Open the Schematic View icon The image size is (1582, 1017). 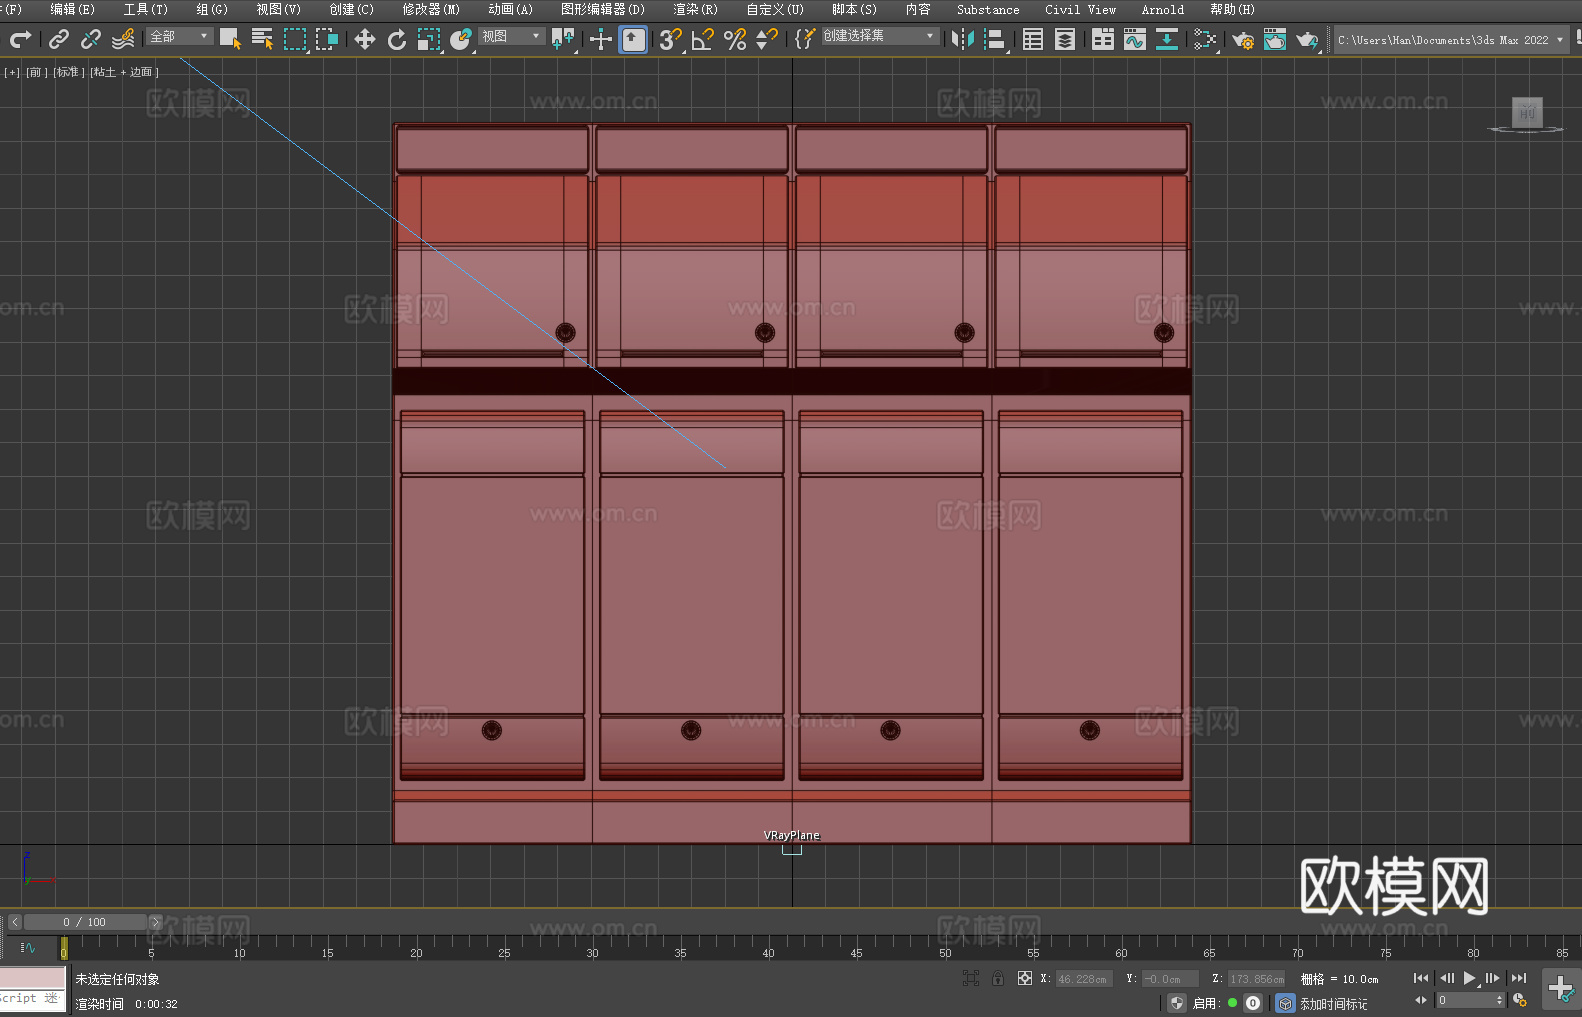[1167, 39]
